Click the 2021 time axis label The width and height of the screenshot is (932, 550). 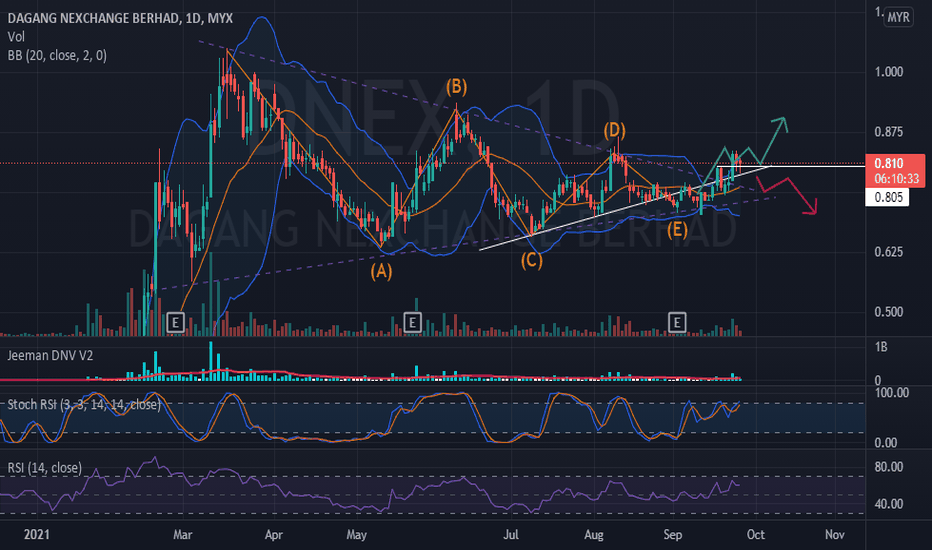click(36, 535)
